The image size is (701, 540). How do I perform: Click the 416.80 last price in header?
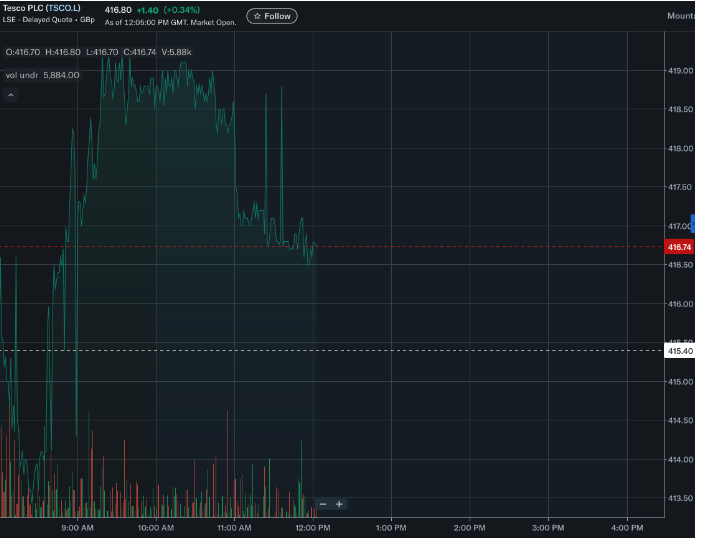118,9
